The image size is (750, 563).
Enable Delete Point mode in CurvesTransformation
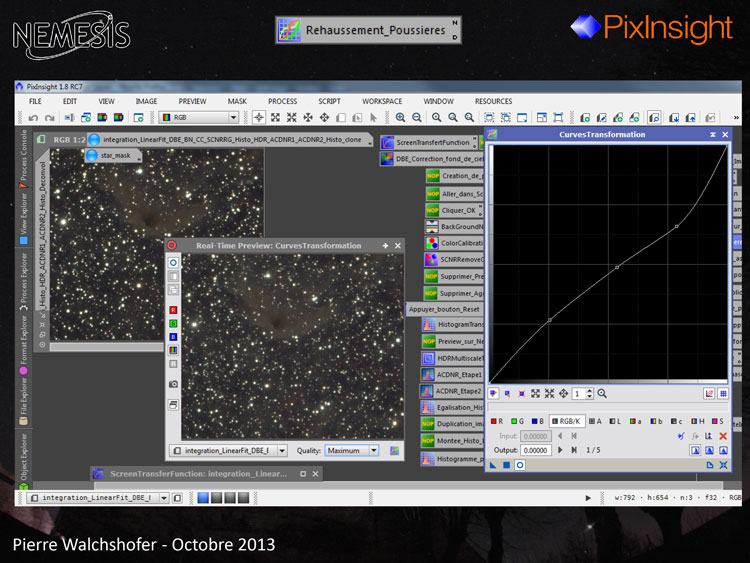(521, 394)
